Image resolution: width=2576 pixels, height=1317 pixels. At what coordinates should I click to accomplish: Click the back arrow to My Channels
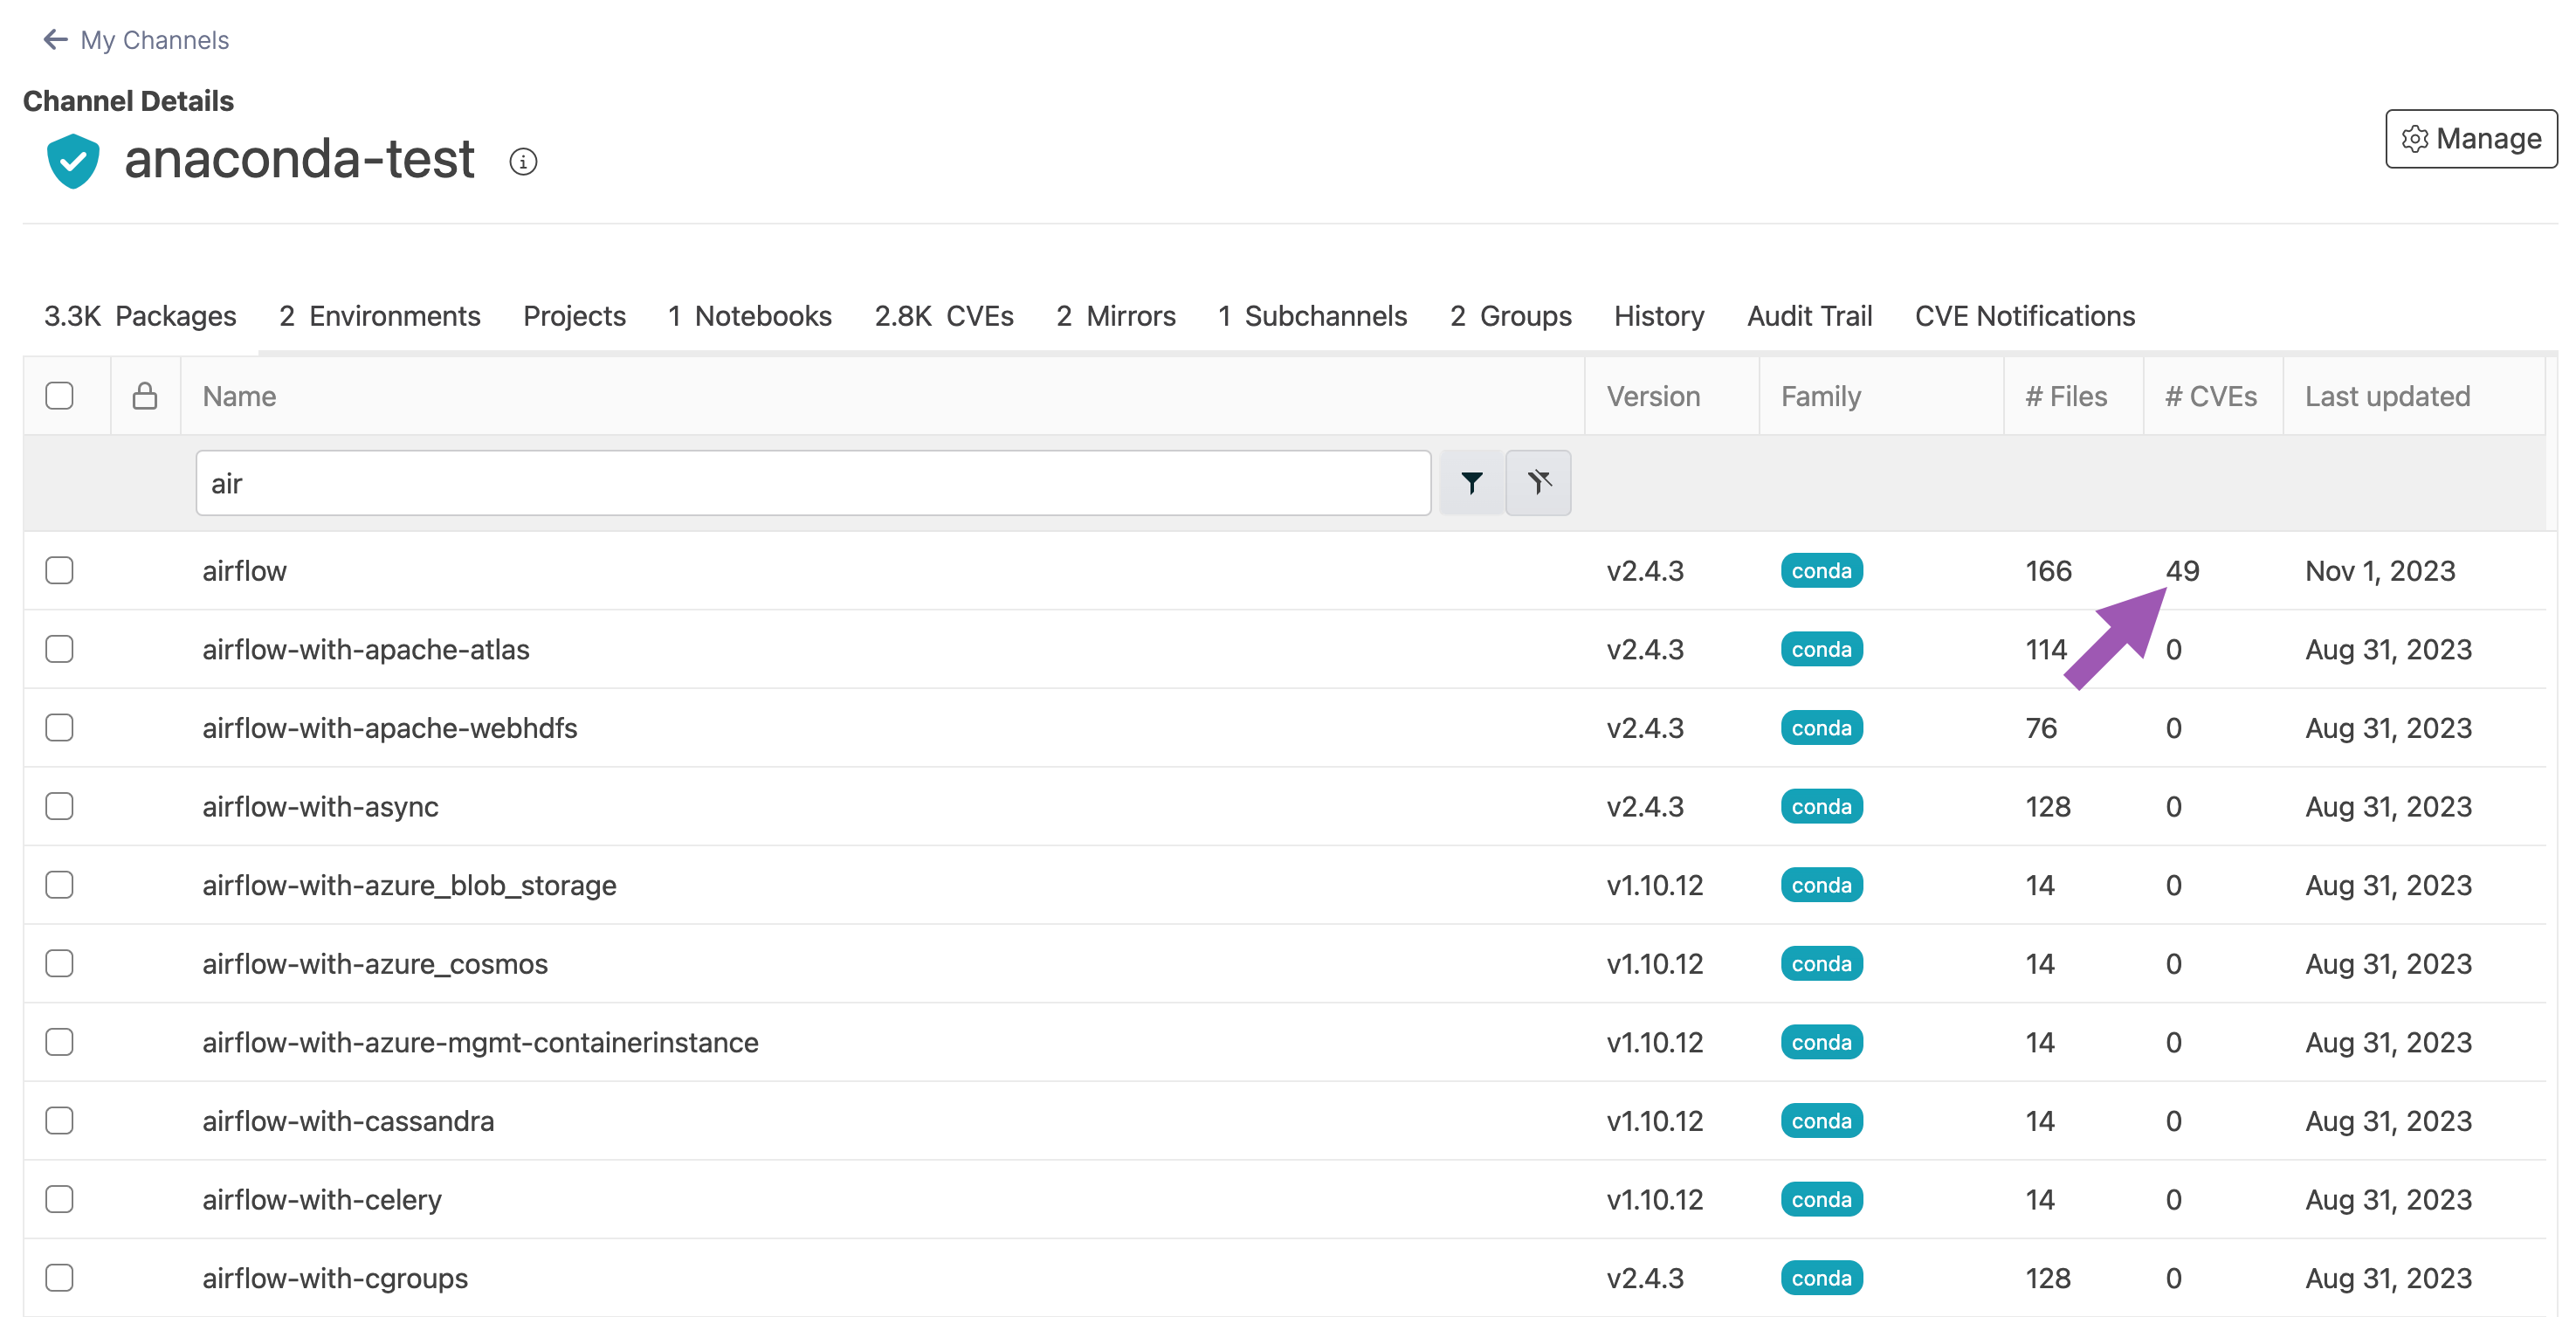point(56,40)
